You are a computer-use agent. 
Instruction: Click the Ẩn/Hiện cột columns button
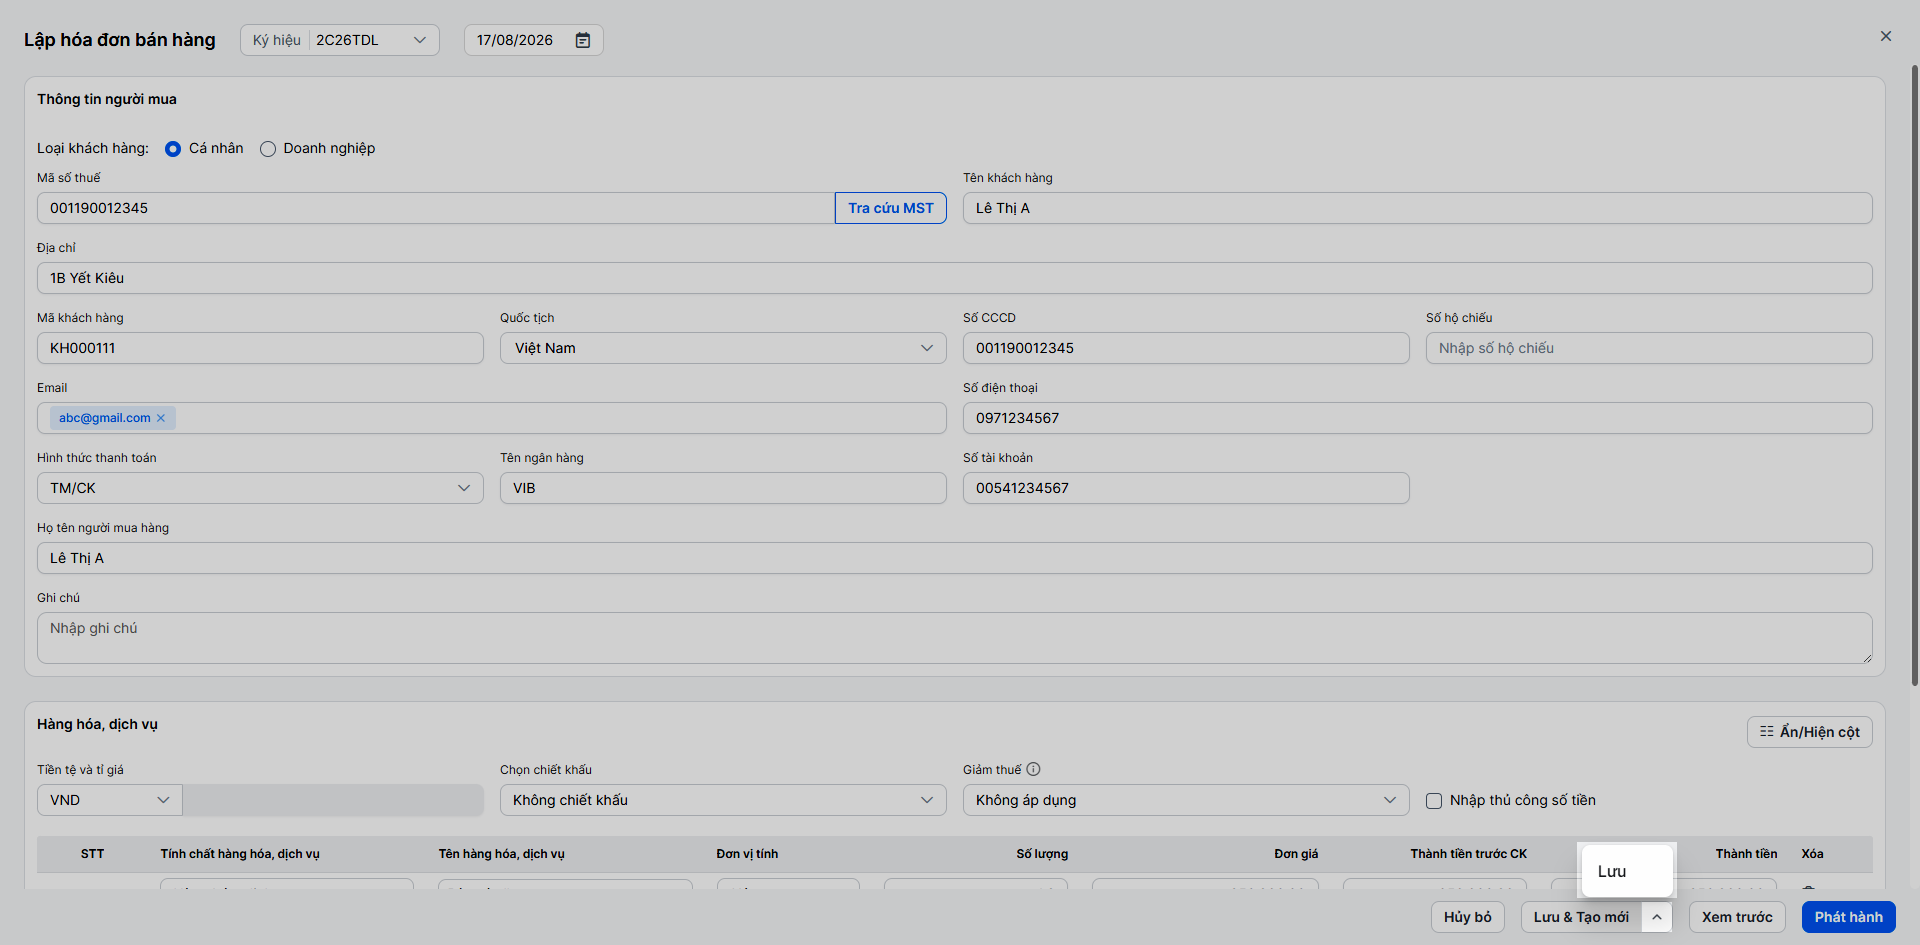[1809, 732]
